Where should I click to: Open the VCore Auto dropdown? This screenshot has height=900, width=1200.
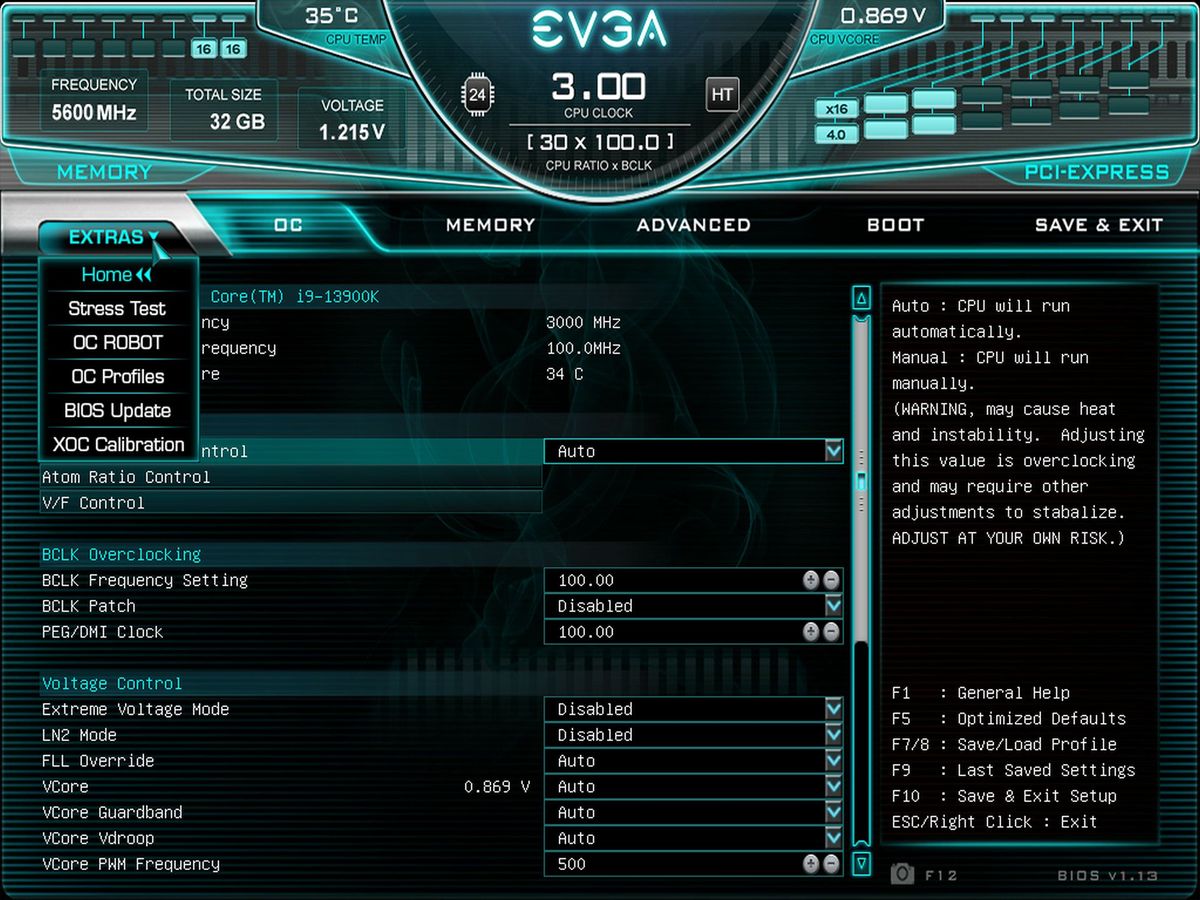pyautogui.click(x=694, y=787)
